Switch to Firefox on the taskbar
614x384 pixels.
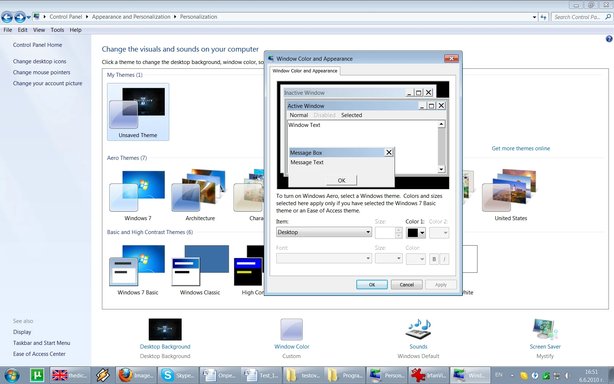pyautogui.click(x=136, y=375)
